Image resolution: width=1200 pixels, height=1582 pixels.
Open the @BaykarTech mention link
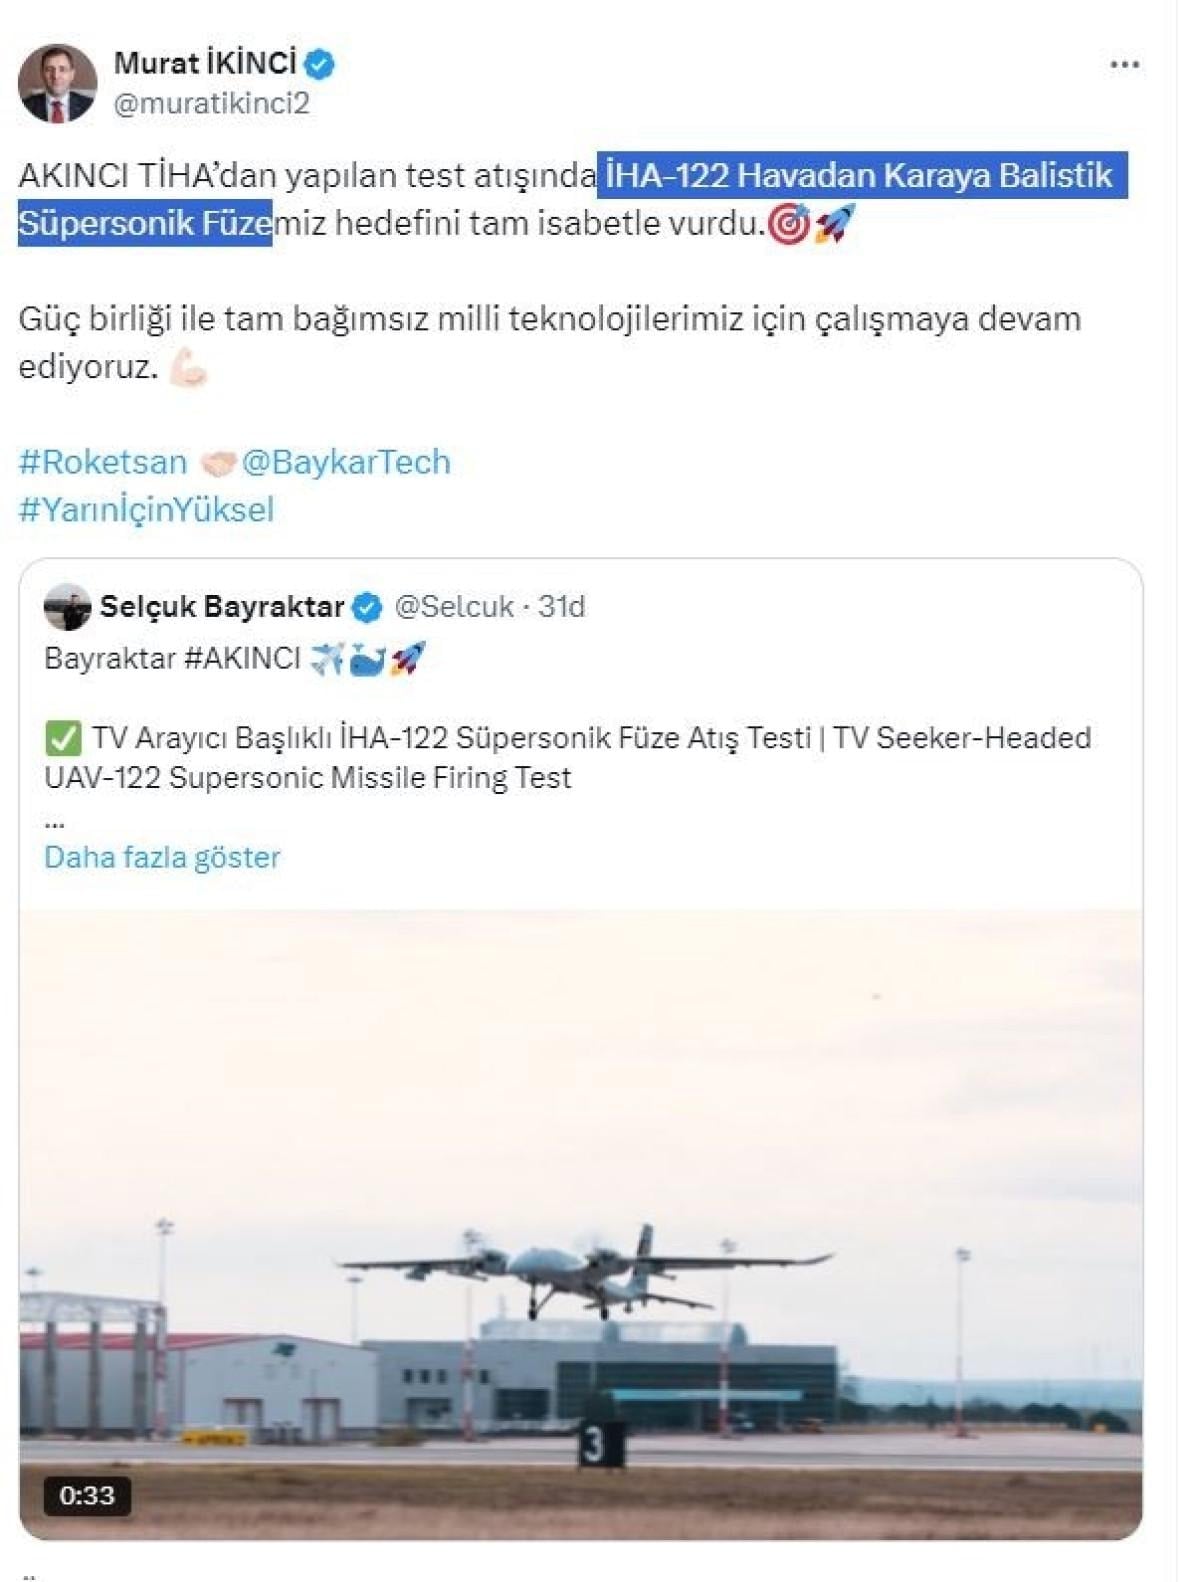tap(346, 462)
